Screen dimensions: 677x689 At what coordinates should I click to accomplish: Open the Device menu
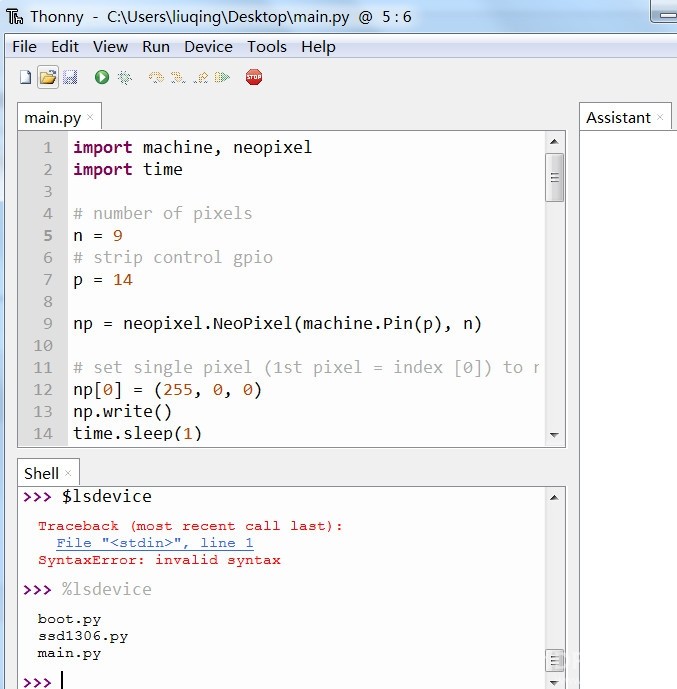[208, 47]
